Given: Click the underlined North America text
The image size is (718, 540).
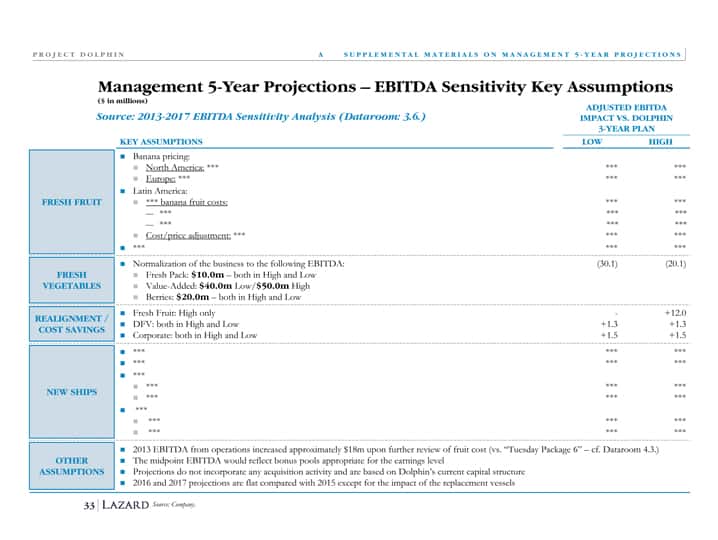Looking at the screenshot, I should pos(175,168).
